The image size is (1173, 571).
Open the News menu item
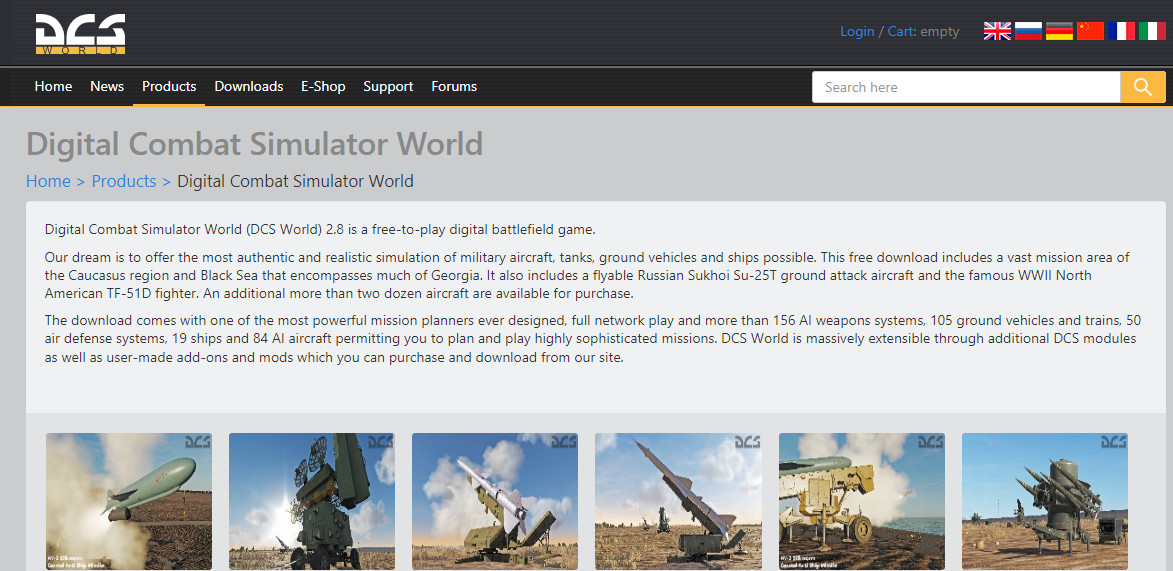point(107,86)
